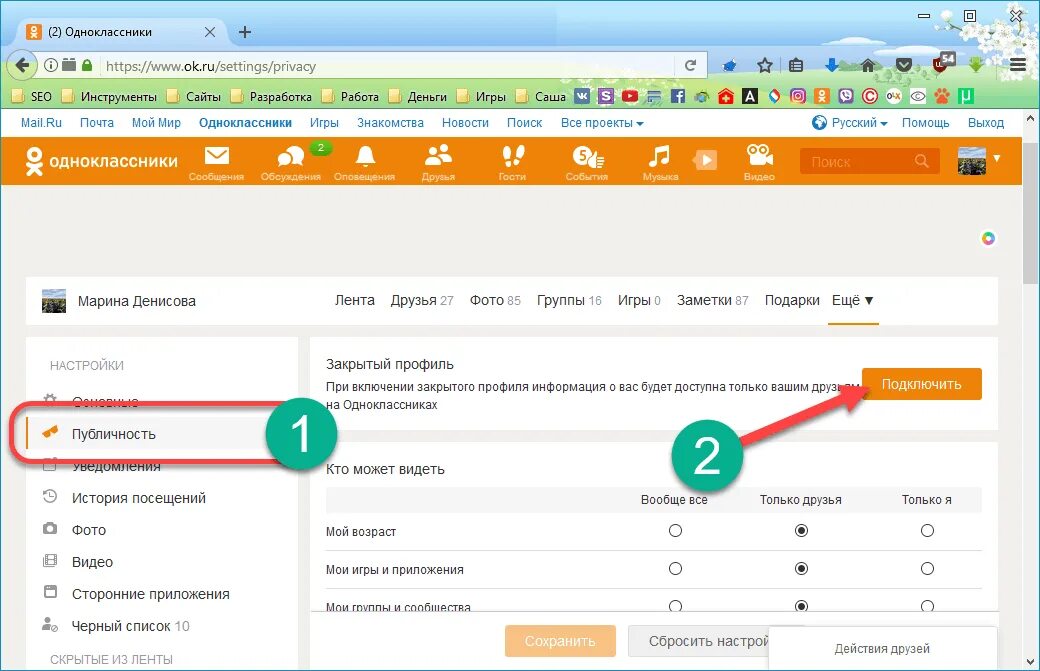Open a new browser tab
Screen dimensions: 1040x671
click(245, 32)
